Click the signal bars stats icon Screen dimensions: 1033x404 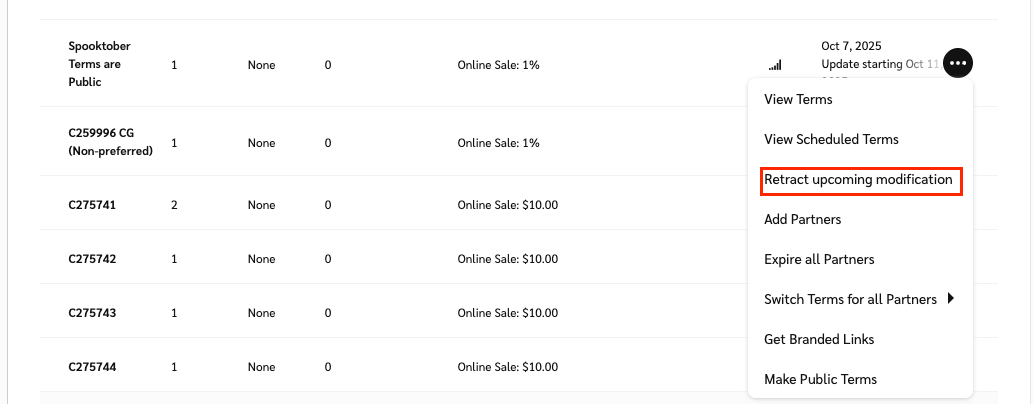(x=775, y=66)
